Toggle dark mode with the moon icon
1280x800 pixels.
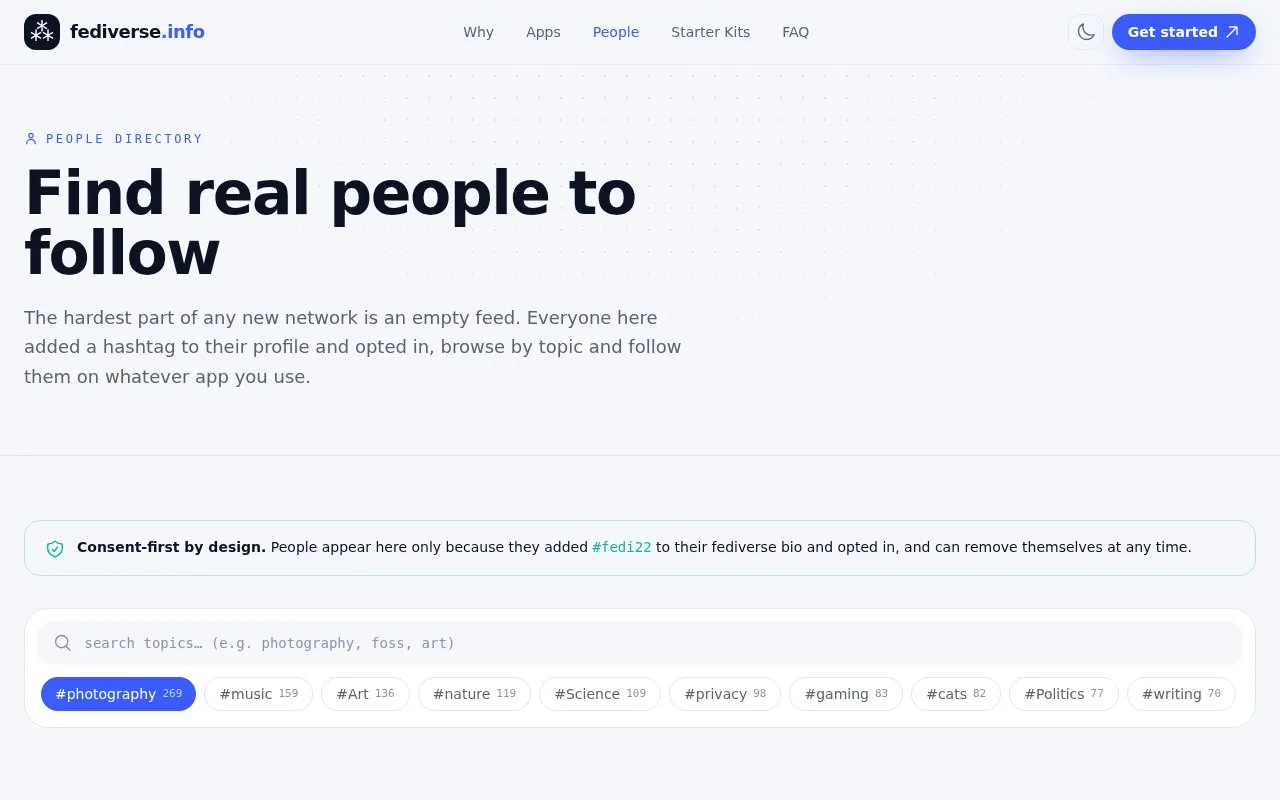click(x=1086, y=32)
